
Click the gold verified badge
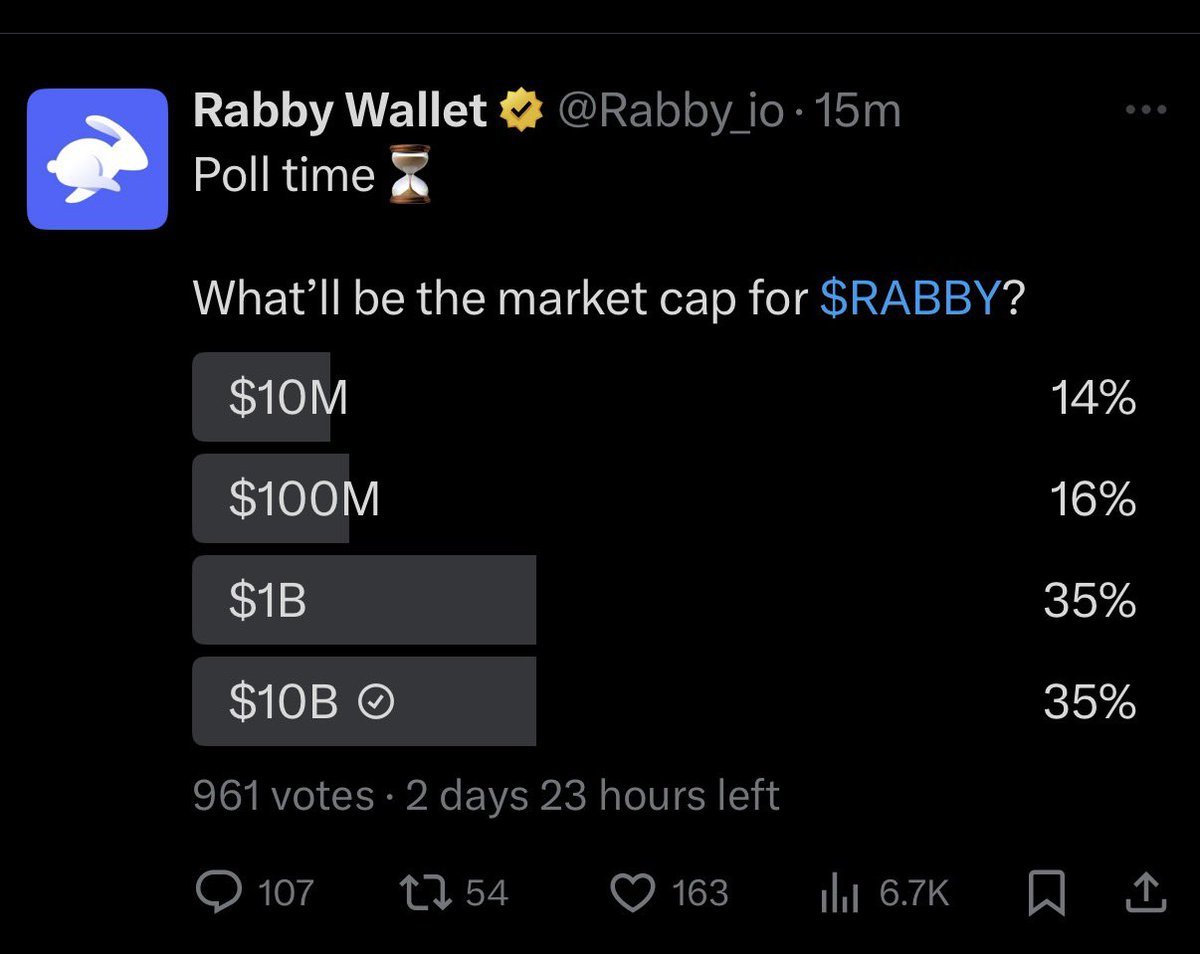(522, 110)
